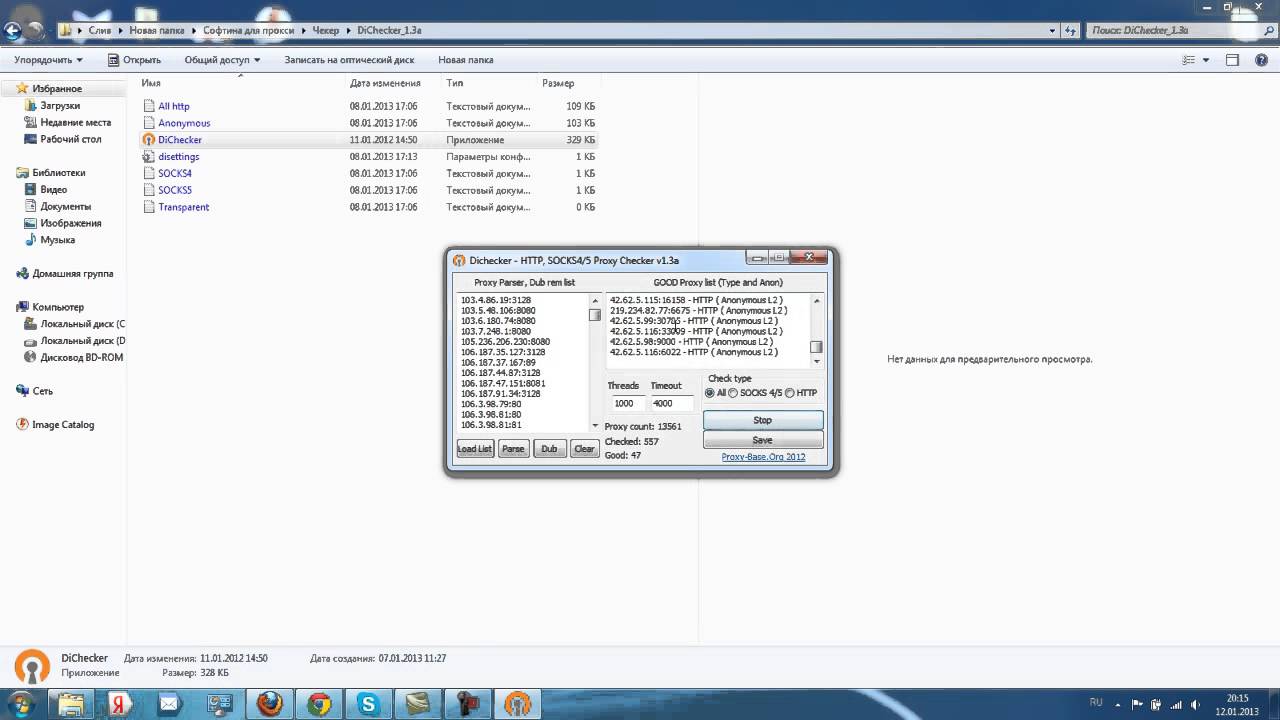
Task: Expand the Упорядочить dropdown menu
Action: click(48, 60)
